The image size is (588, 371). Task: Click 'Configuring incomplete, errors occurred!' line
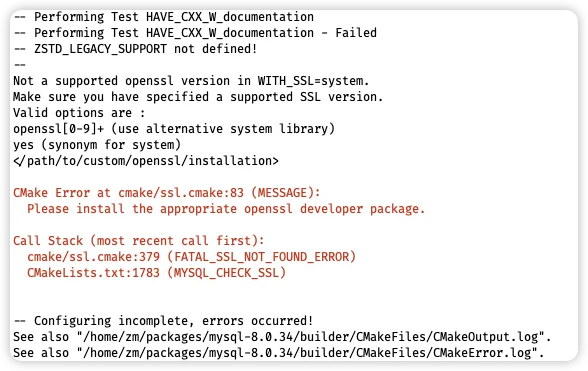[x=163, y=321]
